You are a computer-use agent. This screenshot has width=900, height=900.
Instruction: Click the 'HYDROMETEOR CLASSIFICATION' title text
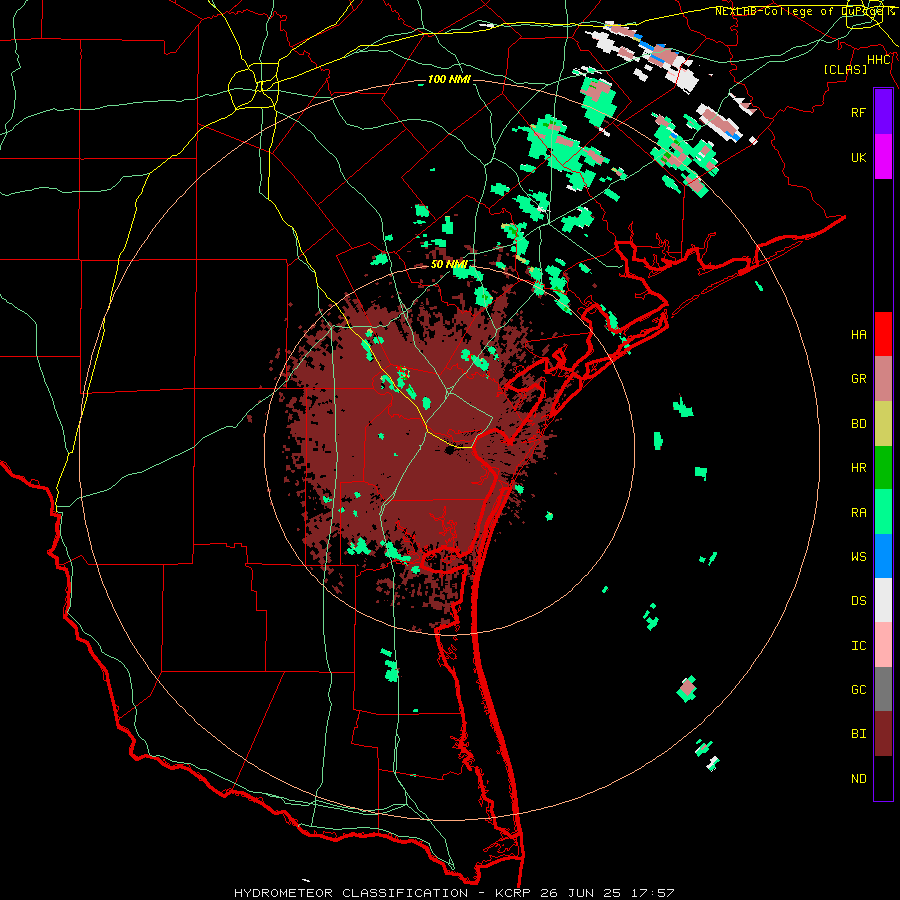(351, 893)
